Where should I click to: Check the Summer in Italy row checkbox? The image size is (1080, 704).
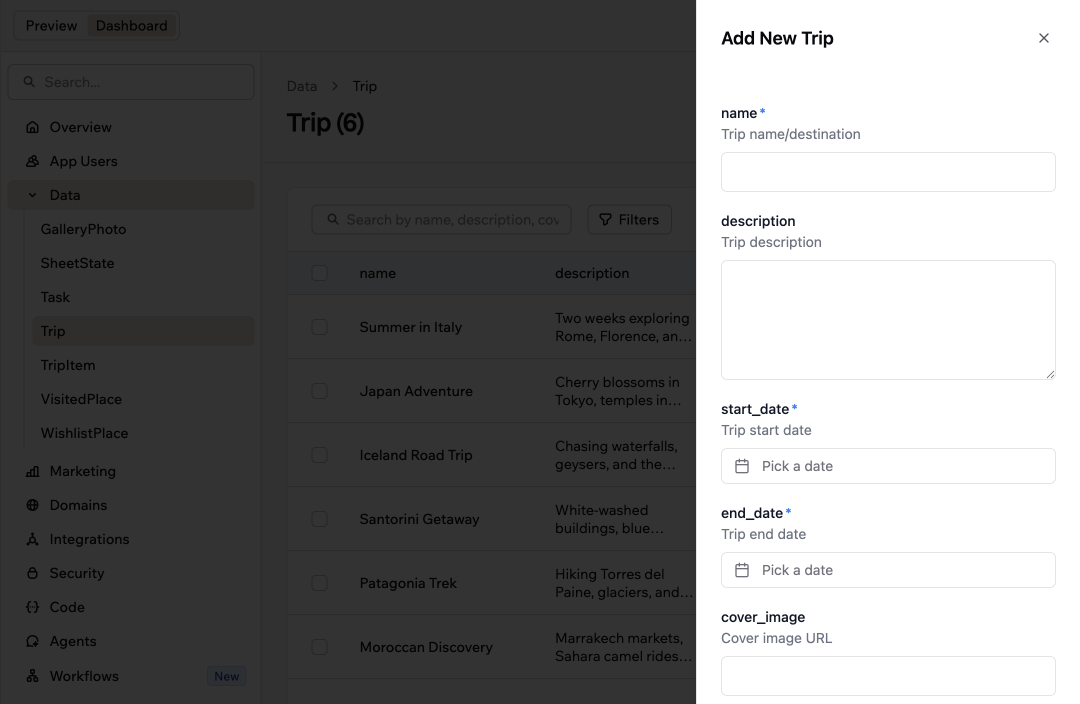[320, 327]
